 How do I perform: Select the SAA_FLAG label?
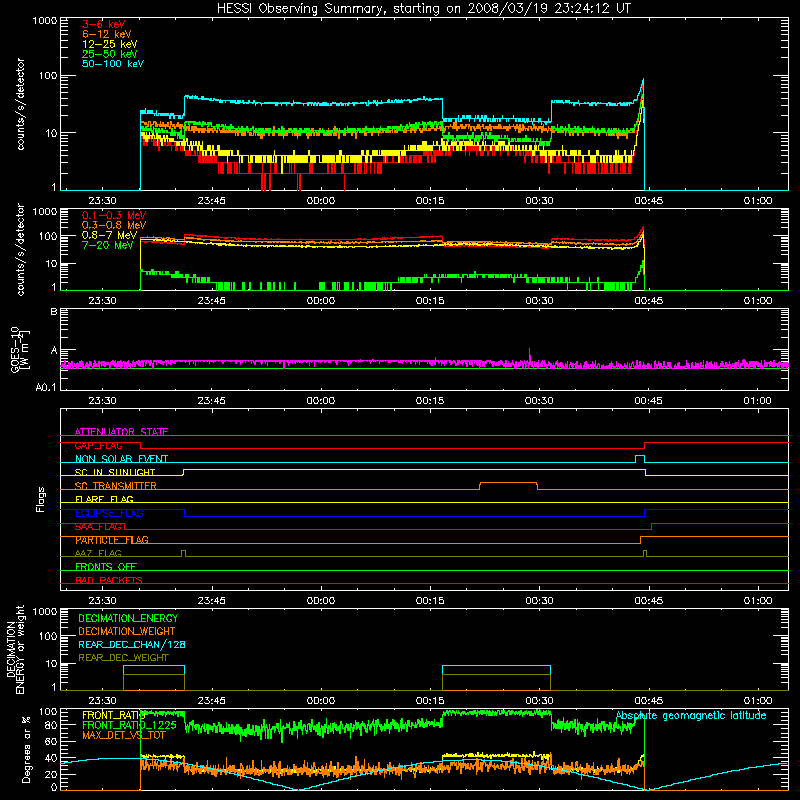[99, 527]
